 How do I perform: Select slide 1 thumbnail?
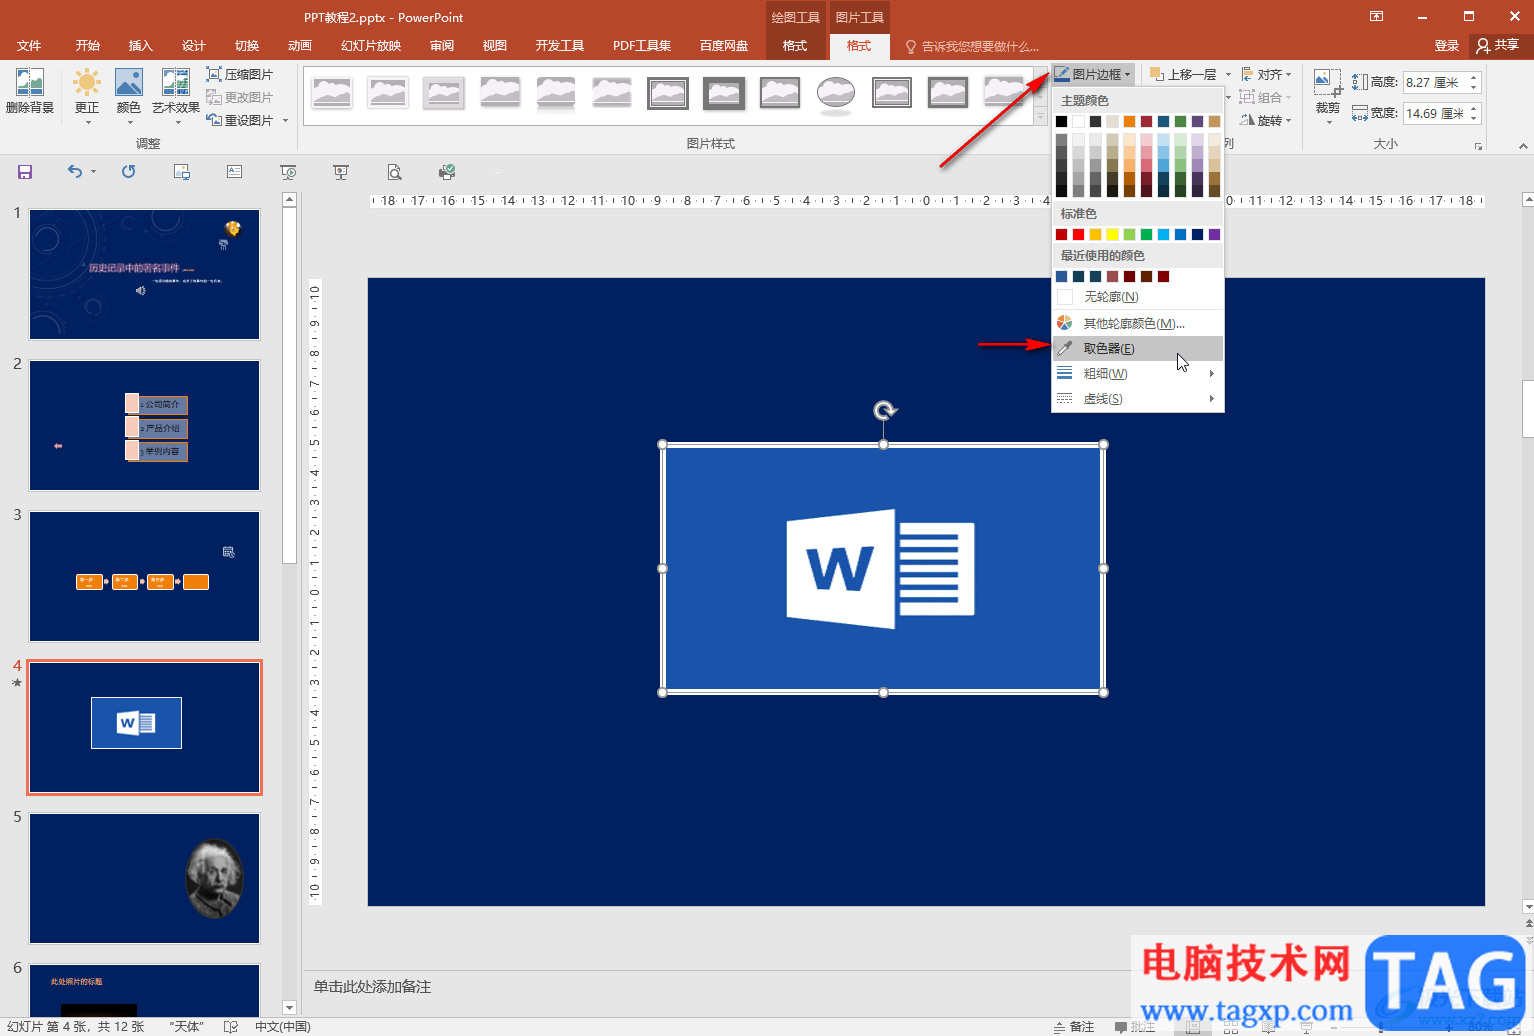click(145, 274)
